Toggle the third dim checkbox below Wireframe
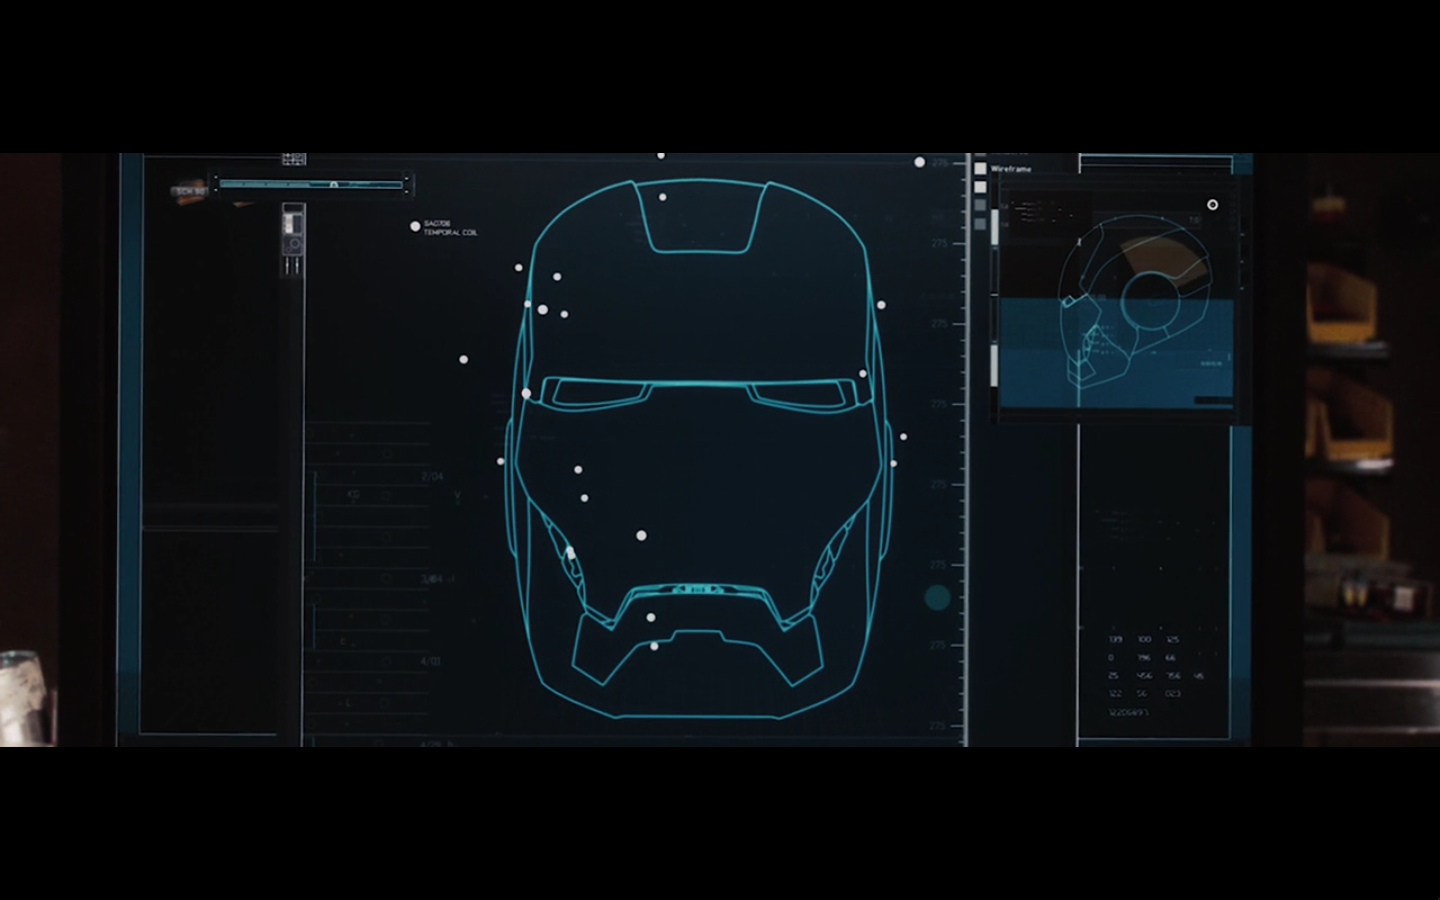This screenshot has width=1440, height=900. [x=980, y=205]
